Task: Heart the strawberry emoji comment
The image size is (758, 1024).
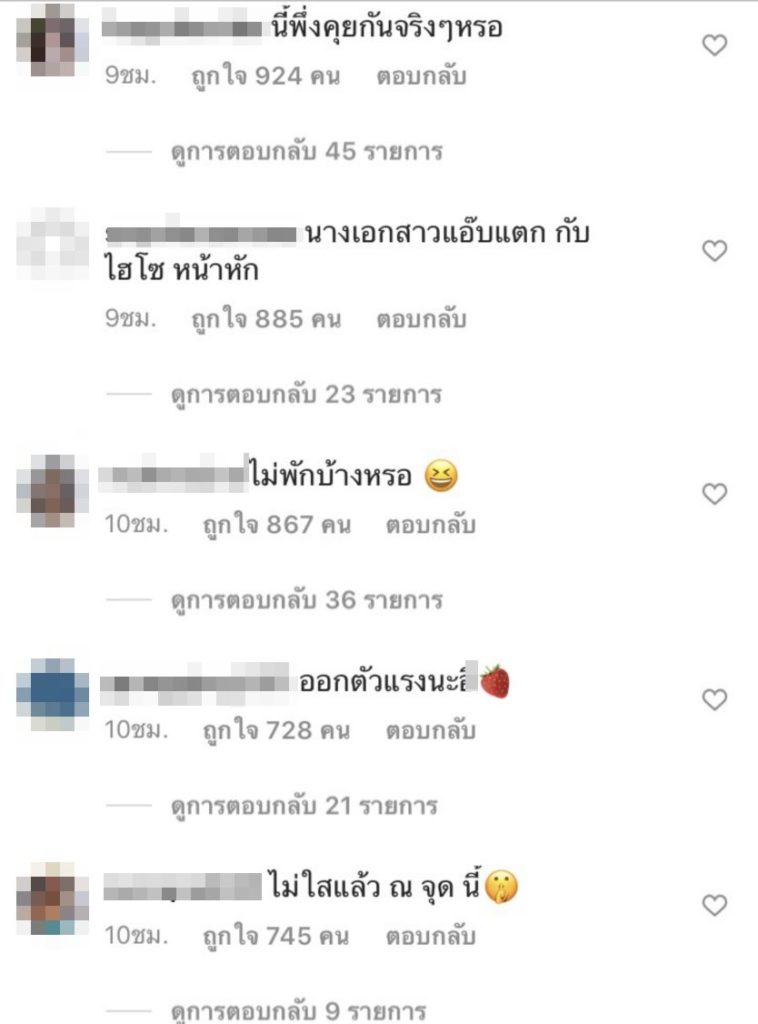Action: pos(714,699)
